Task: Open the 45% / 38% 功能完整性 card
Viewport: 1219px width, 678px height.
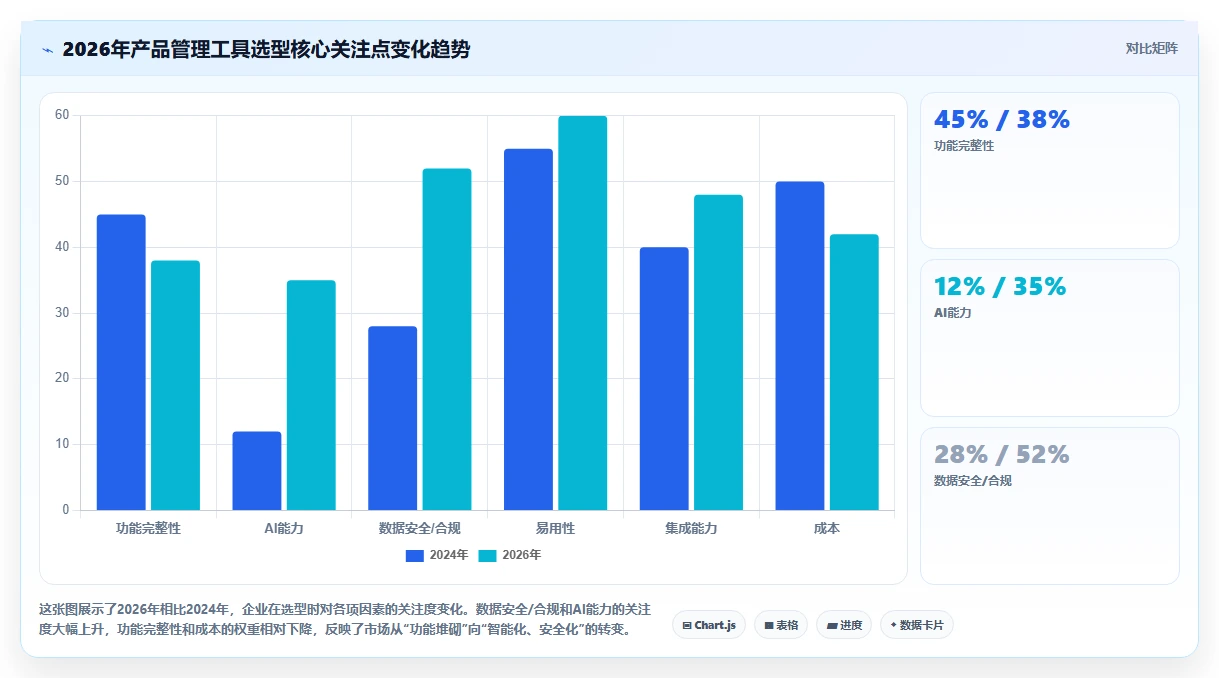Action: tap(1050, 170)
